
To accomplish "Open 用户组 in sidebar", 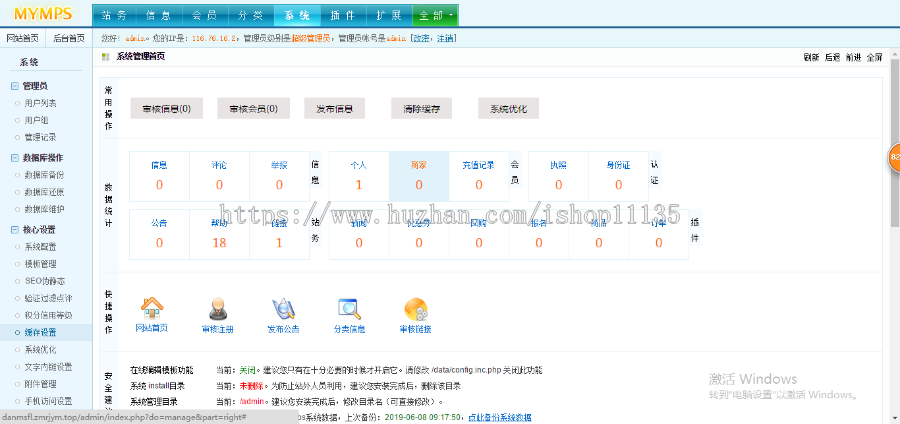I will point(36,120).
